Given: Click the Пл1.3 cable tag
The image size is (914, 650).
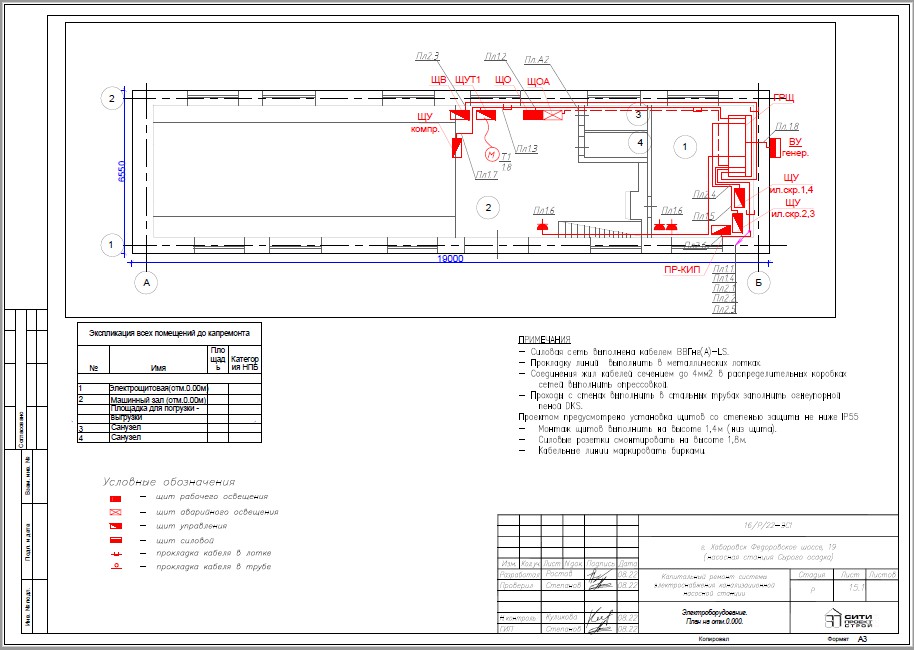Looking at the screenshot, I should (526, 149).
